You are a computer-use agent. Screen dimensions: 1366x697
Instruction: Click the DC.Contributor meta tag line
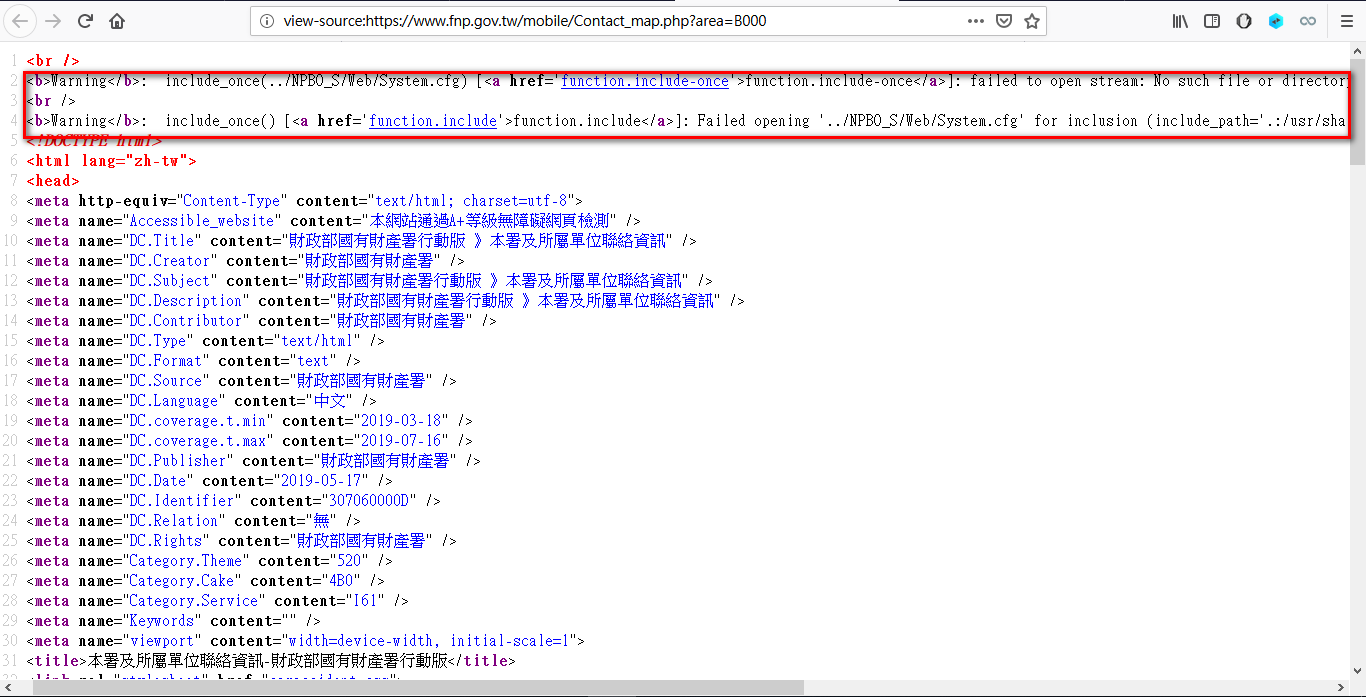262,321
